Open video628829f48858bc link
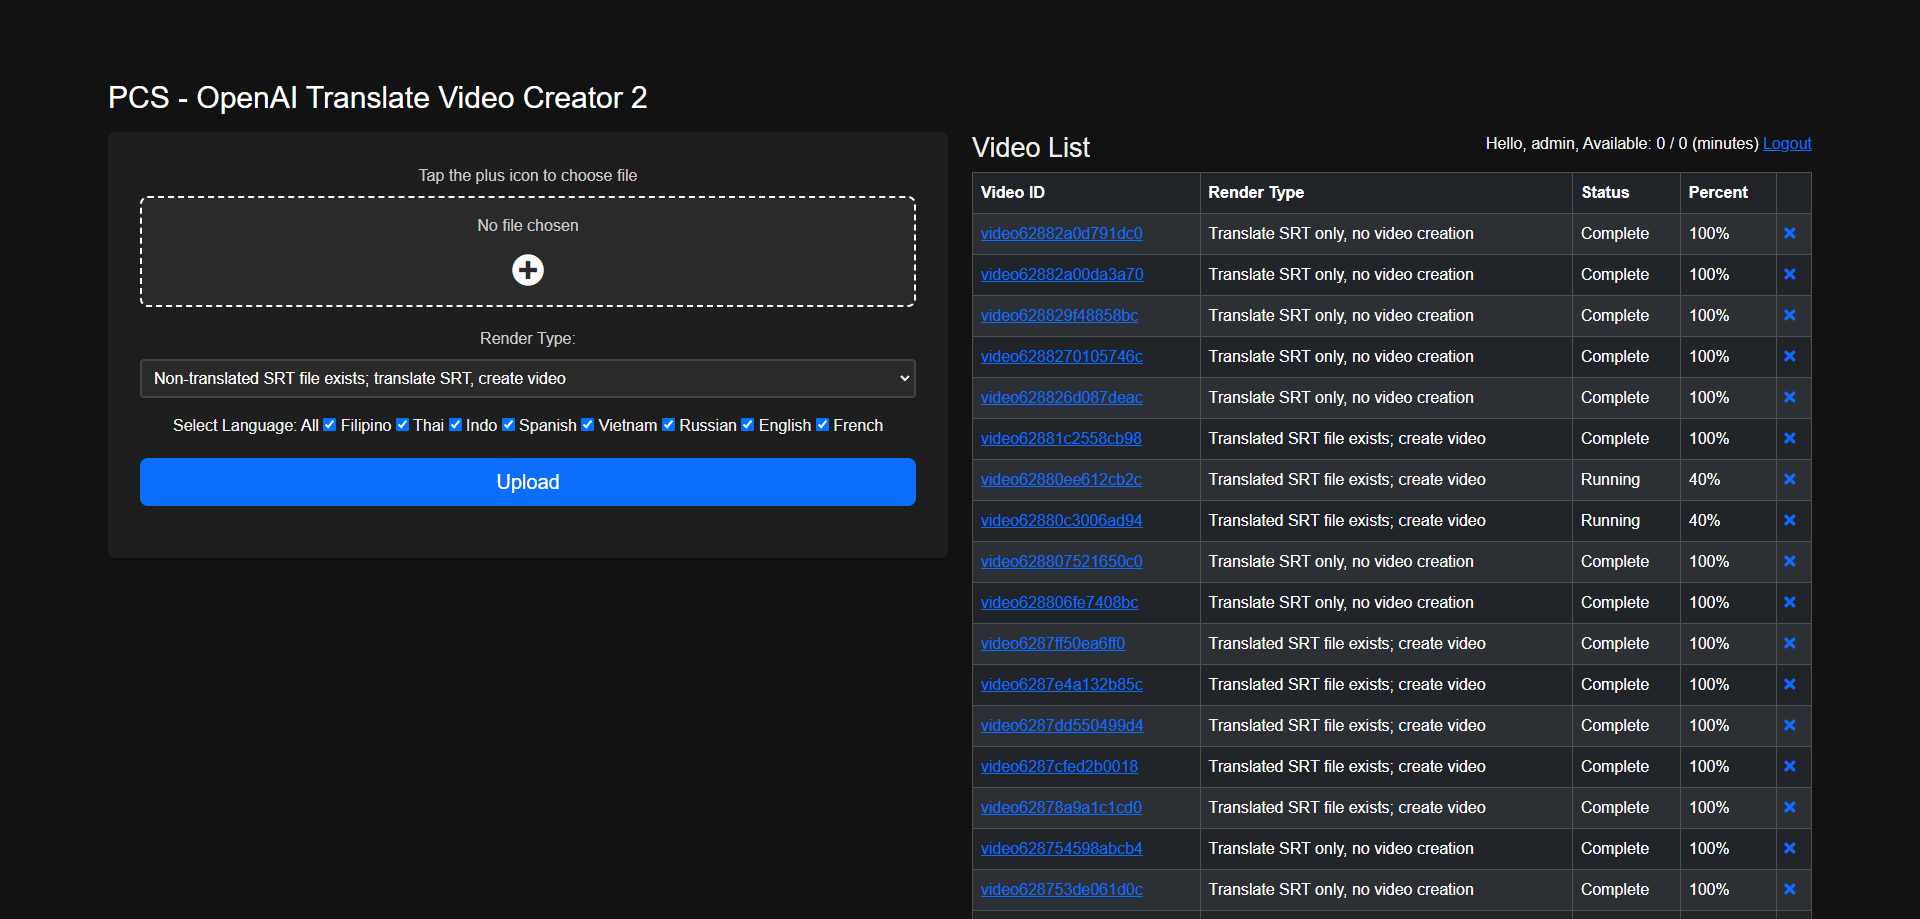The height and width of the screenshot is (919, 1920). pos(1059,315)
